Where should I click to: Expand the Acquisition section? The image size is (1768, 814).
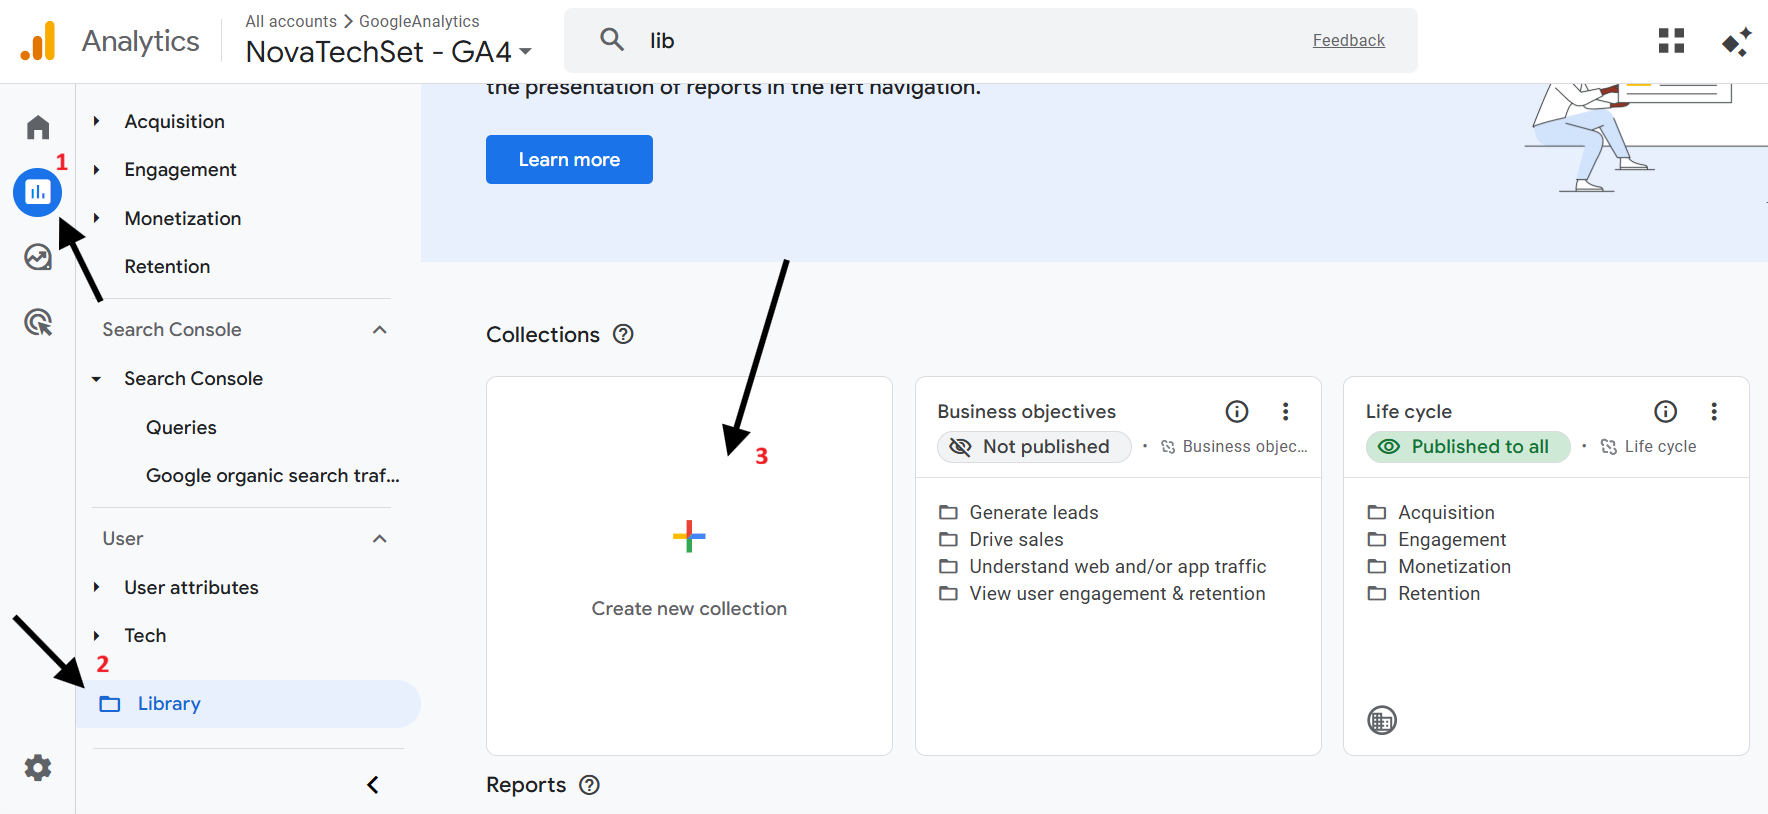click(97, 121)
